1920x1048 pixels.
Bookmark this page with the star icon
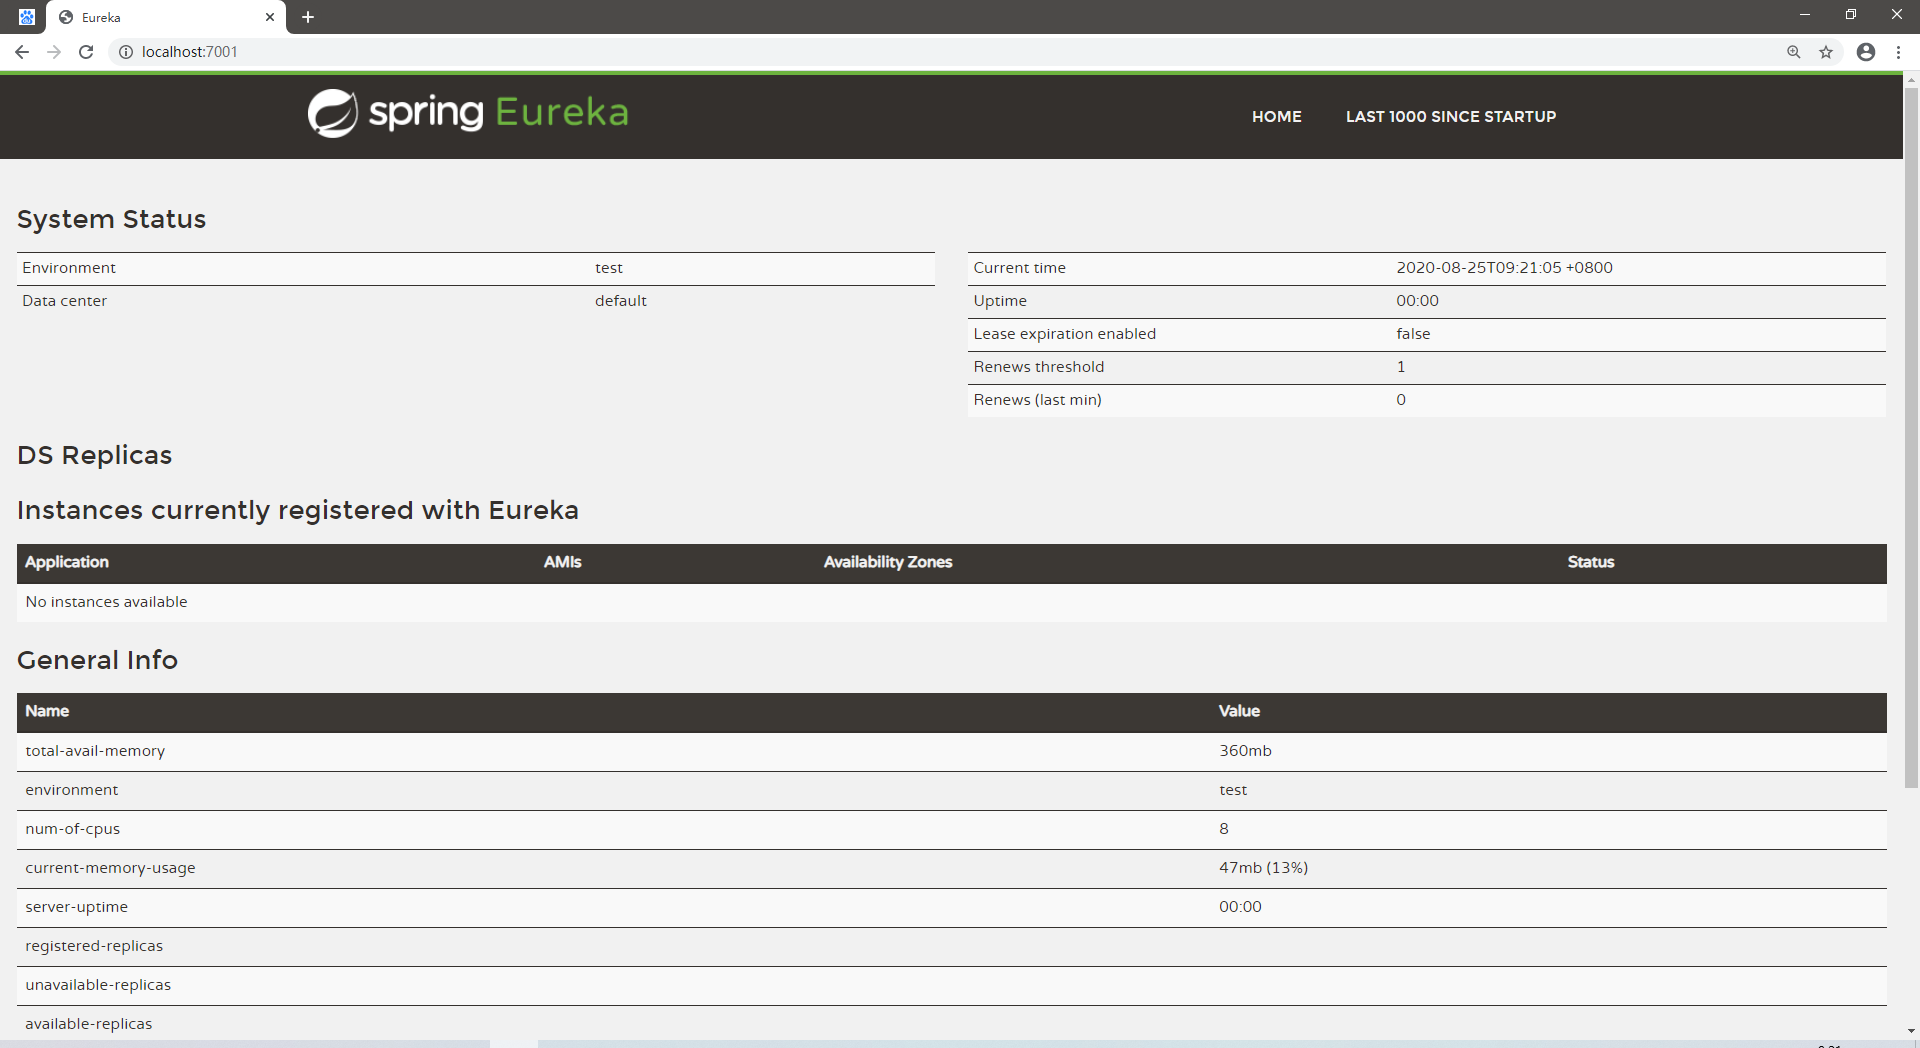(1826, 52)
